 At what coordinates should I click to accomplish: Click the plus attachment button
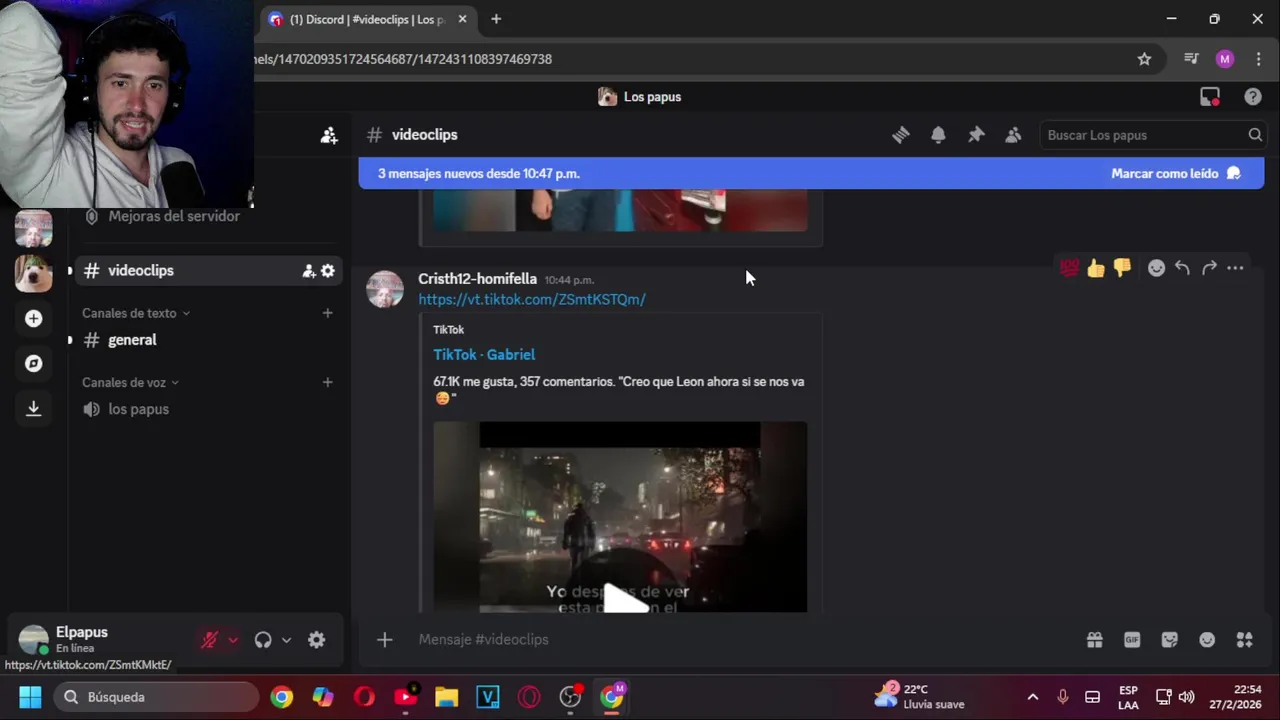click(x=385, y=640)
